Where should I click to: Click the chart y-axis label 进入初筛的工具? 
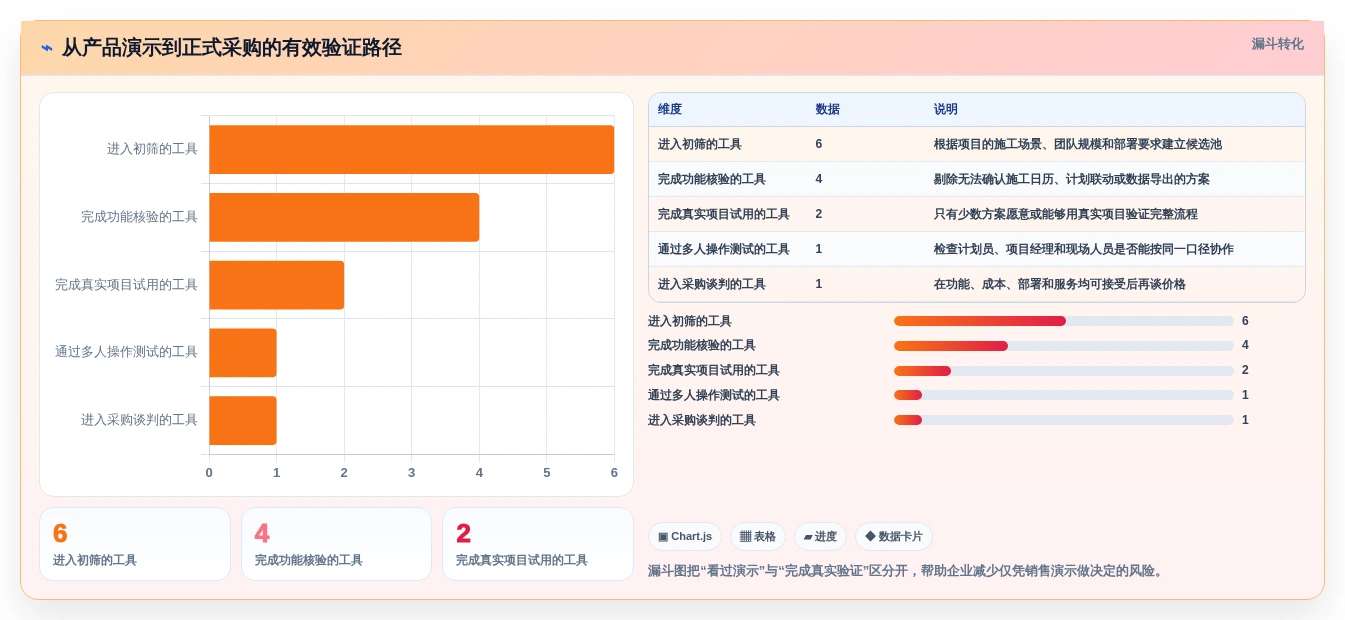[152, 149]
